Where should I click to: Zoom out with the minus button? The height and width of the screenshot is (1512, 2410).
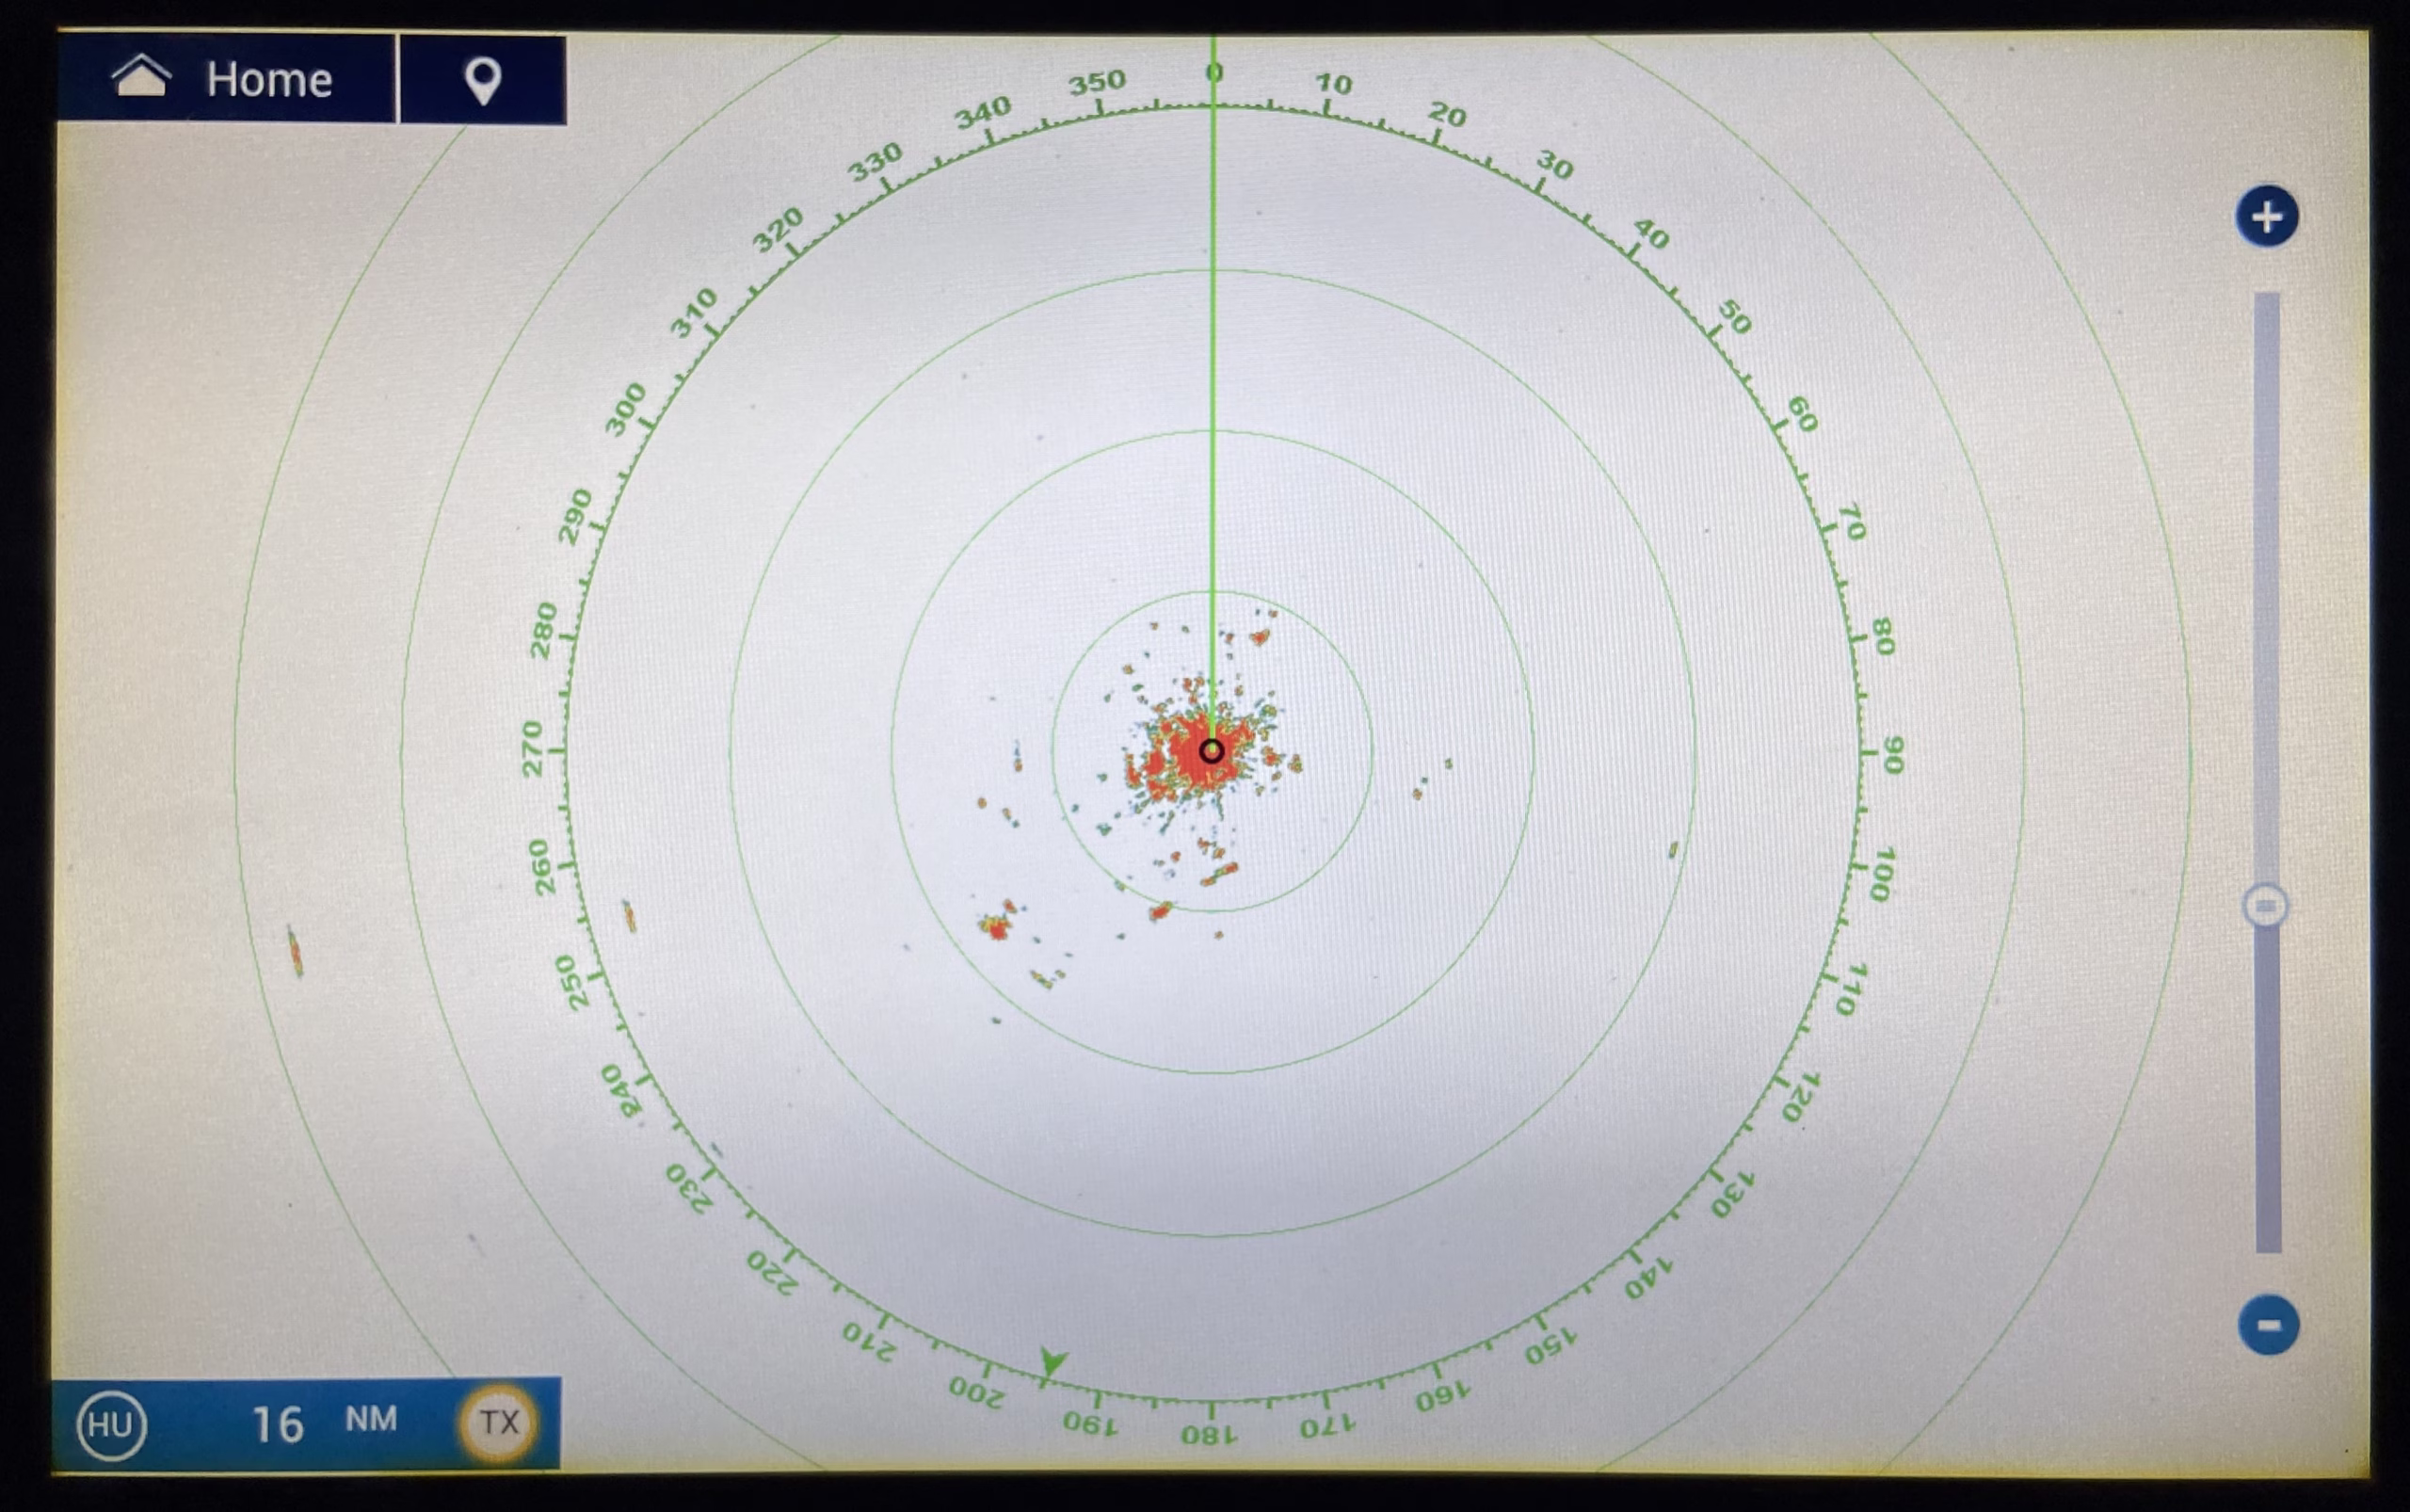click(2268, 1325)
